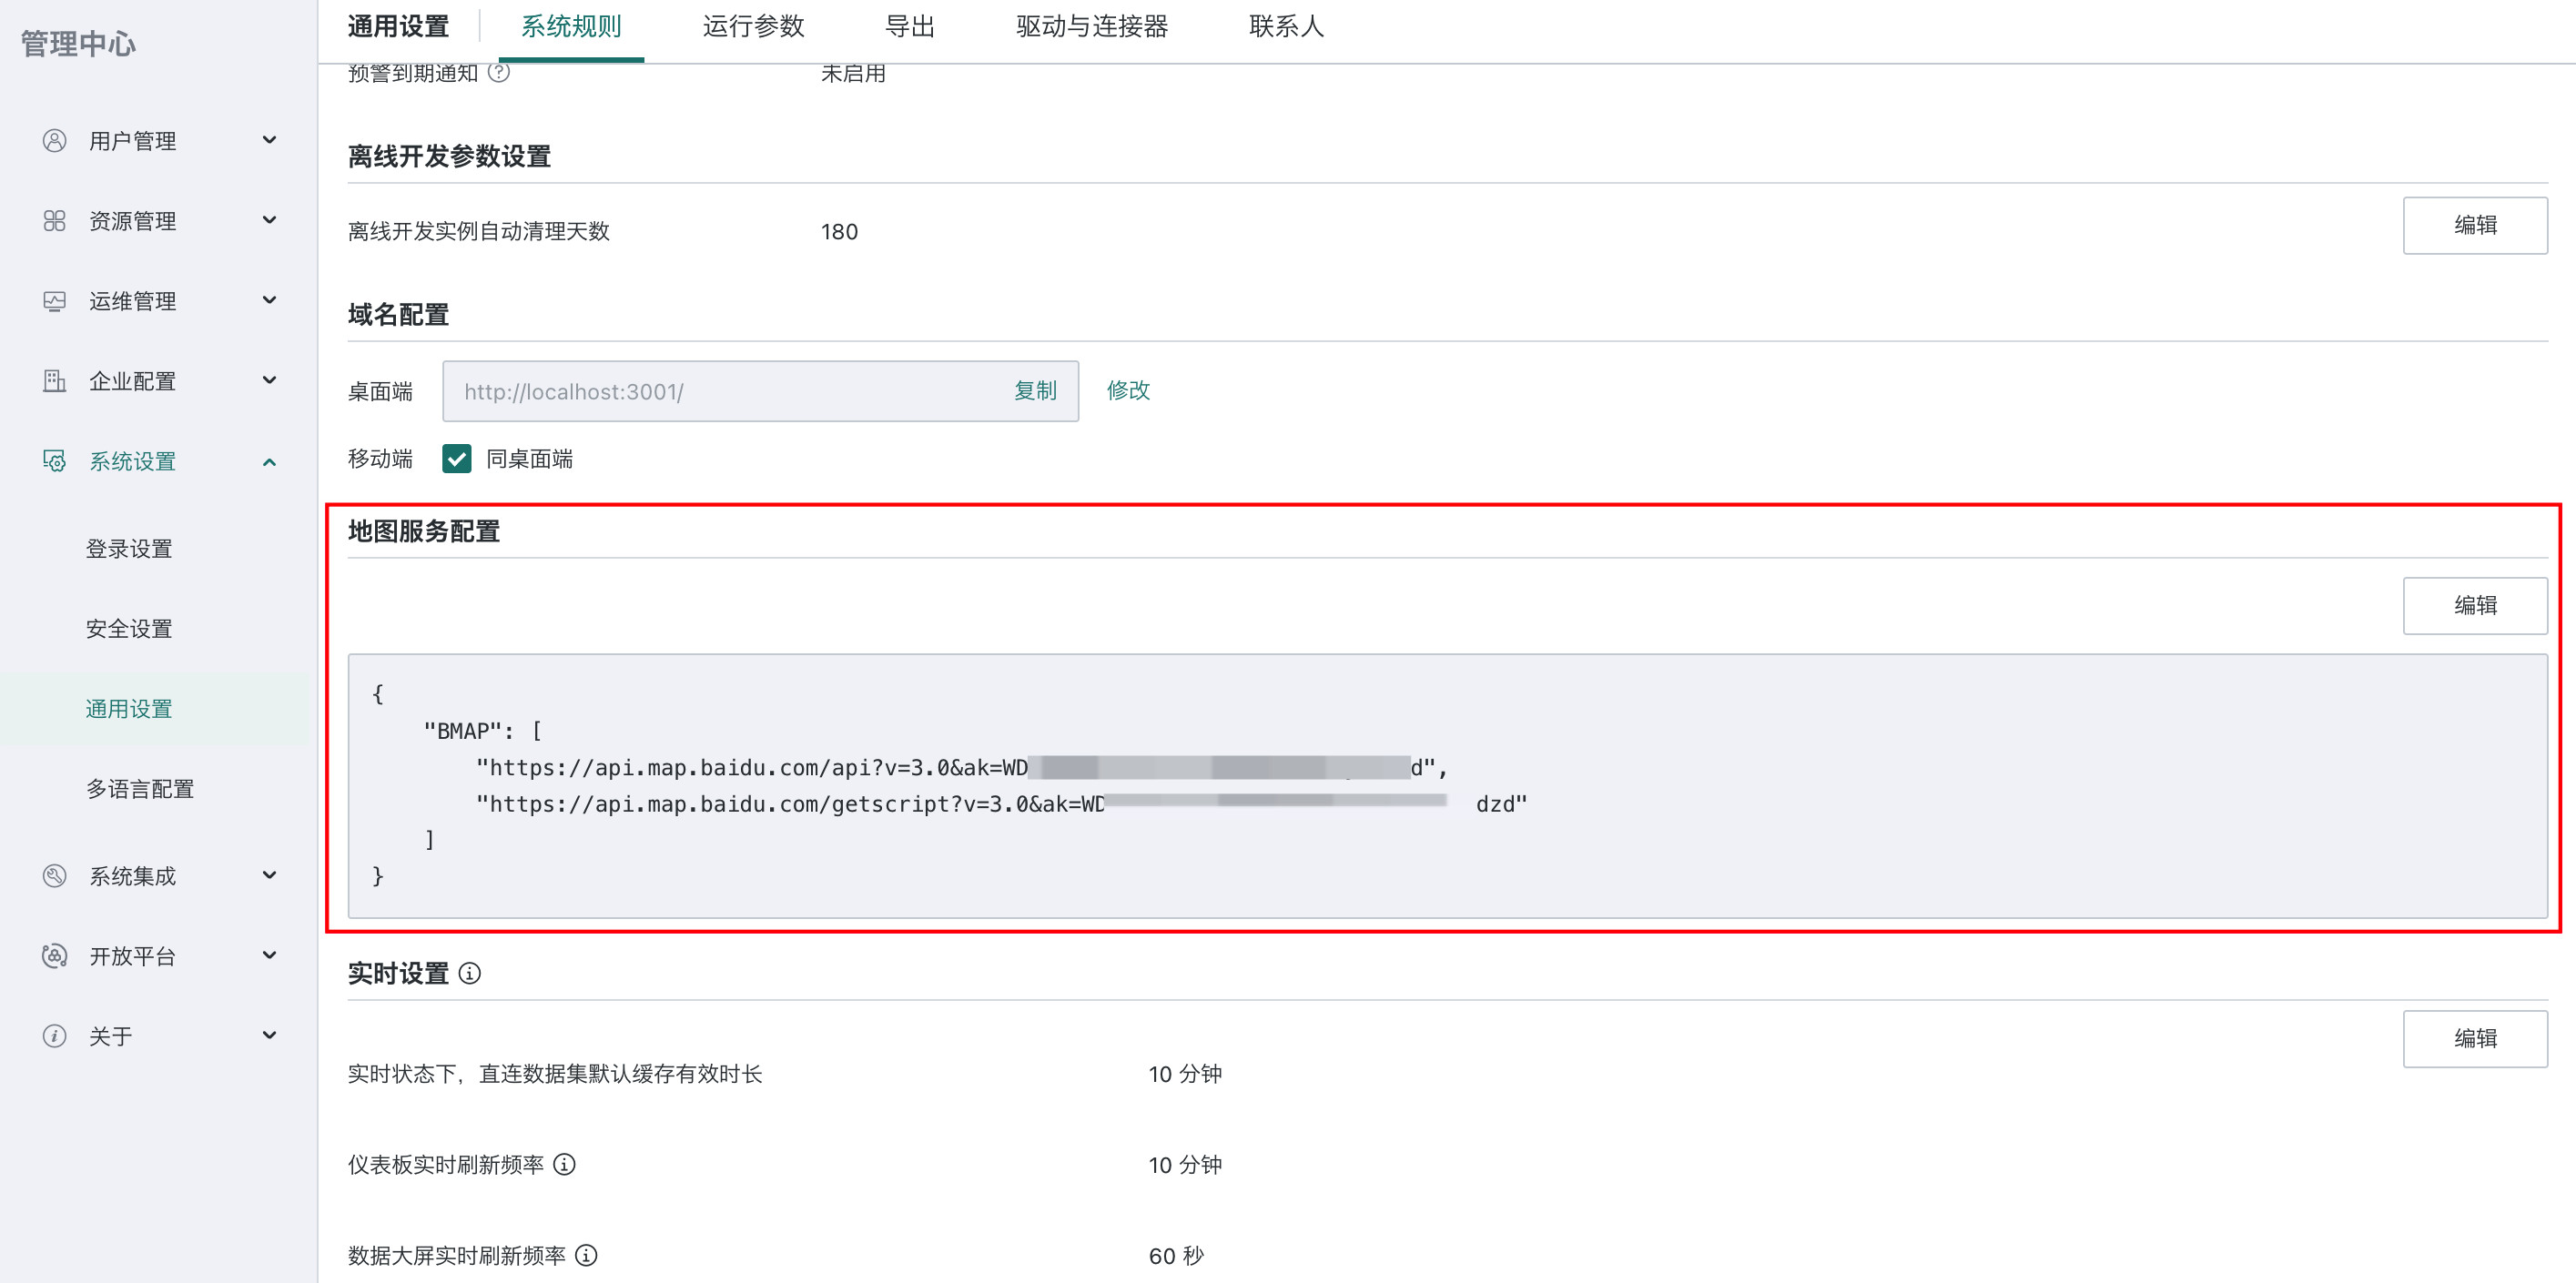Switch to the 系统规则 tab
Image resolution: width=2576 pixels, height=1283 pixels.
571,27
